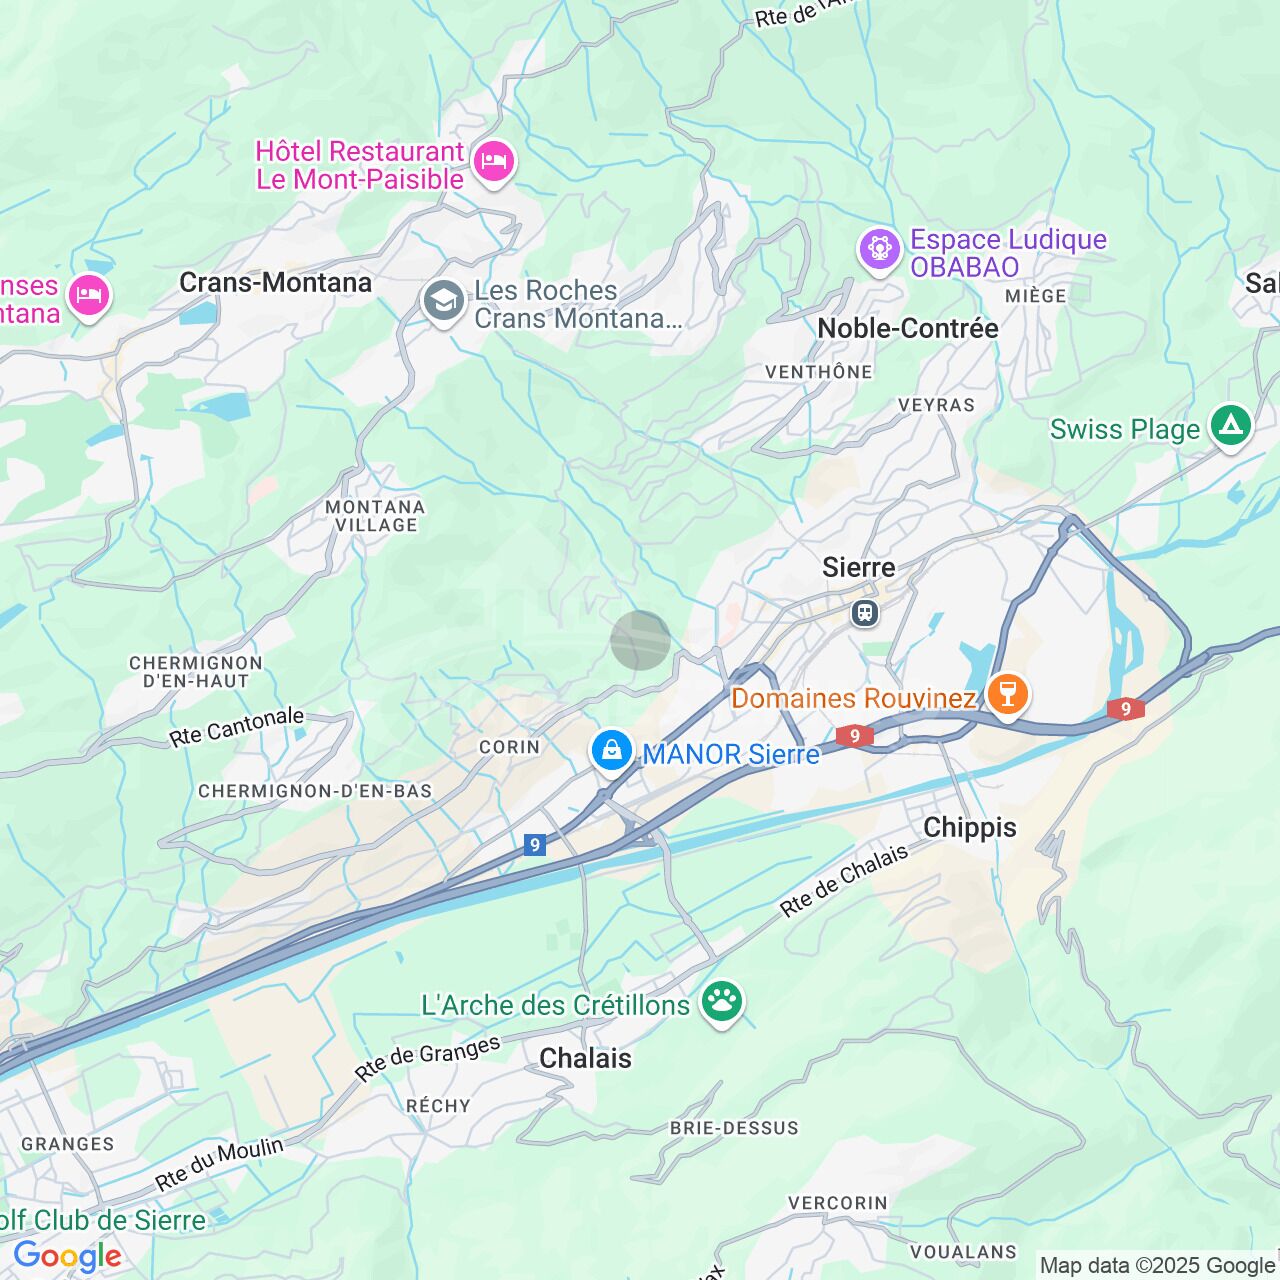This screenshot has height=1280, width=1280.
Task: Select the Sierre train station icon
Action: click(865, 613)
